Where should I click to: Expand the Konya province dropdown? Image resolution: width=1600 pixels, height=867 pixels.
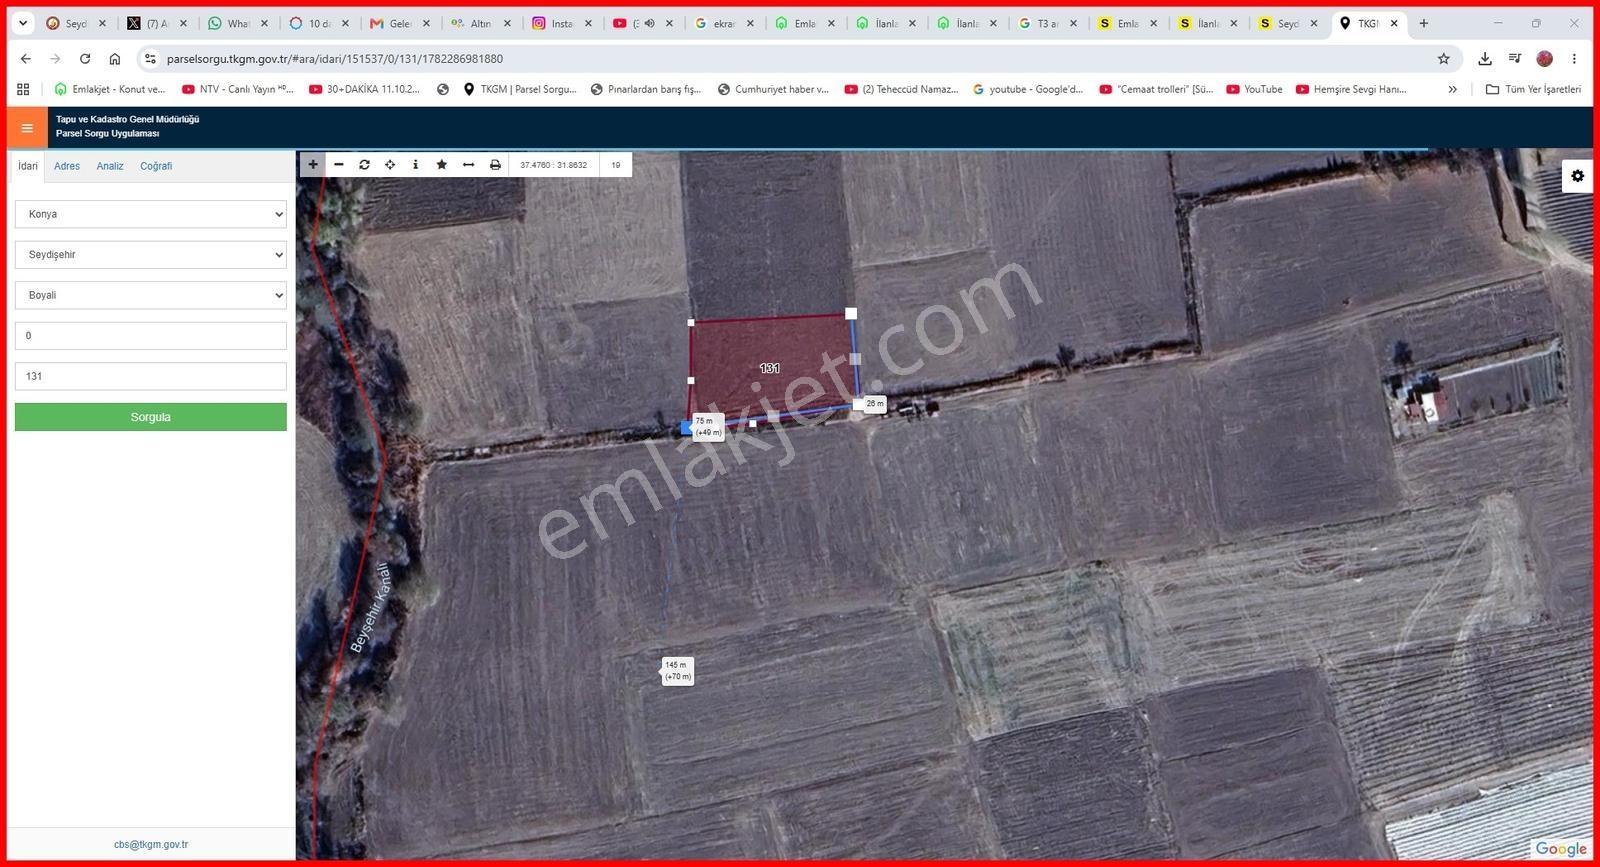coord(151,214)
